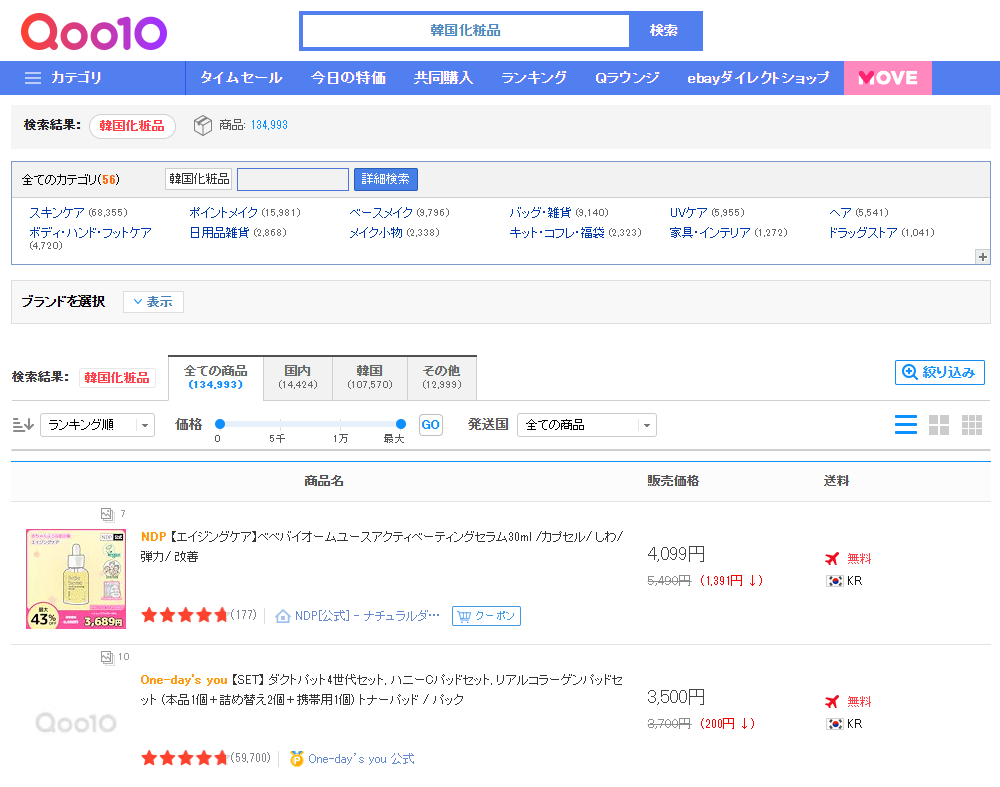Switch to list view layout
Screen dimensions: 1000x787
(905, 425)
